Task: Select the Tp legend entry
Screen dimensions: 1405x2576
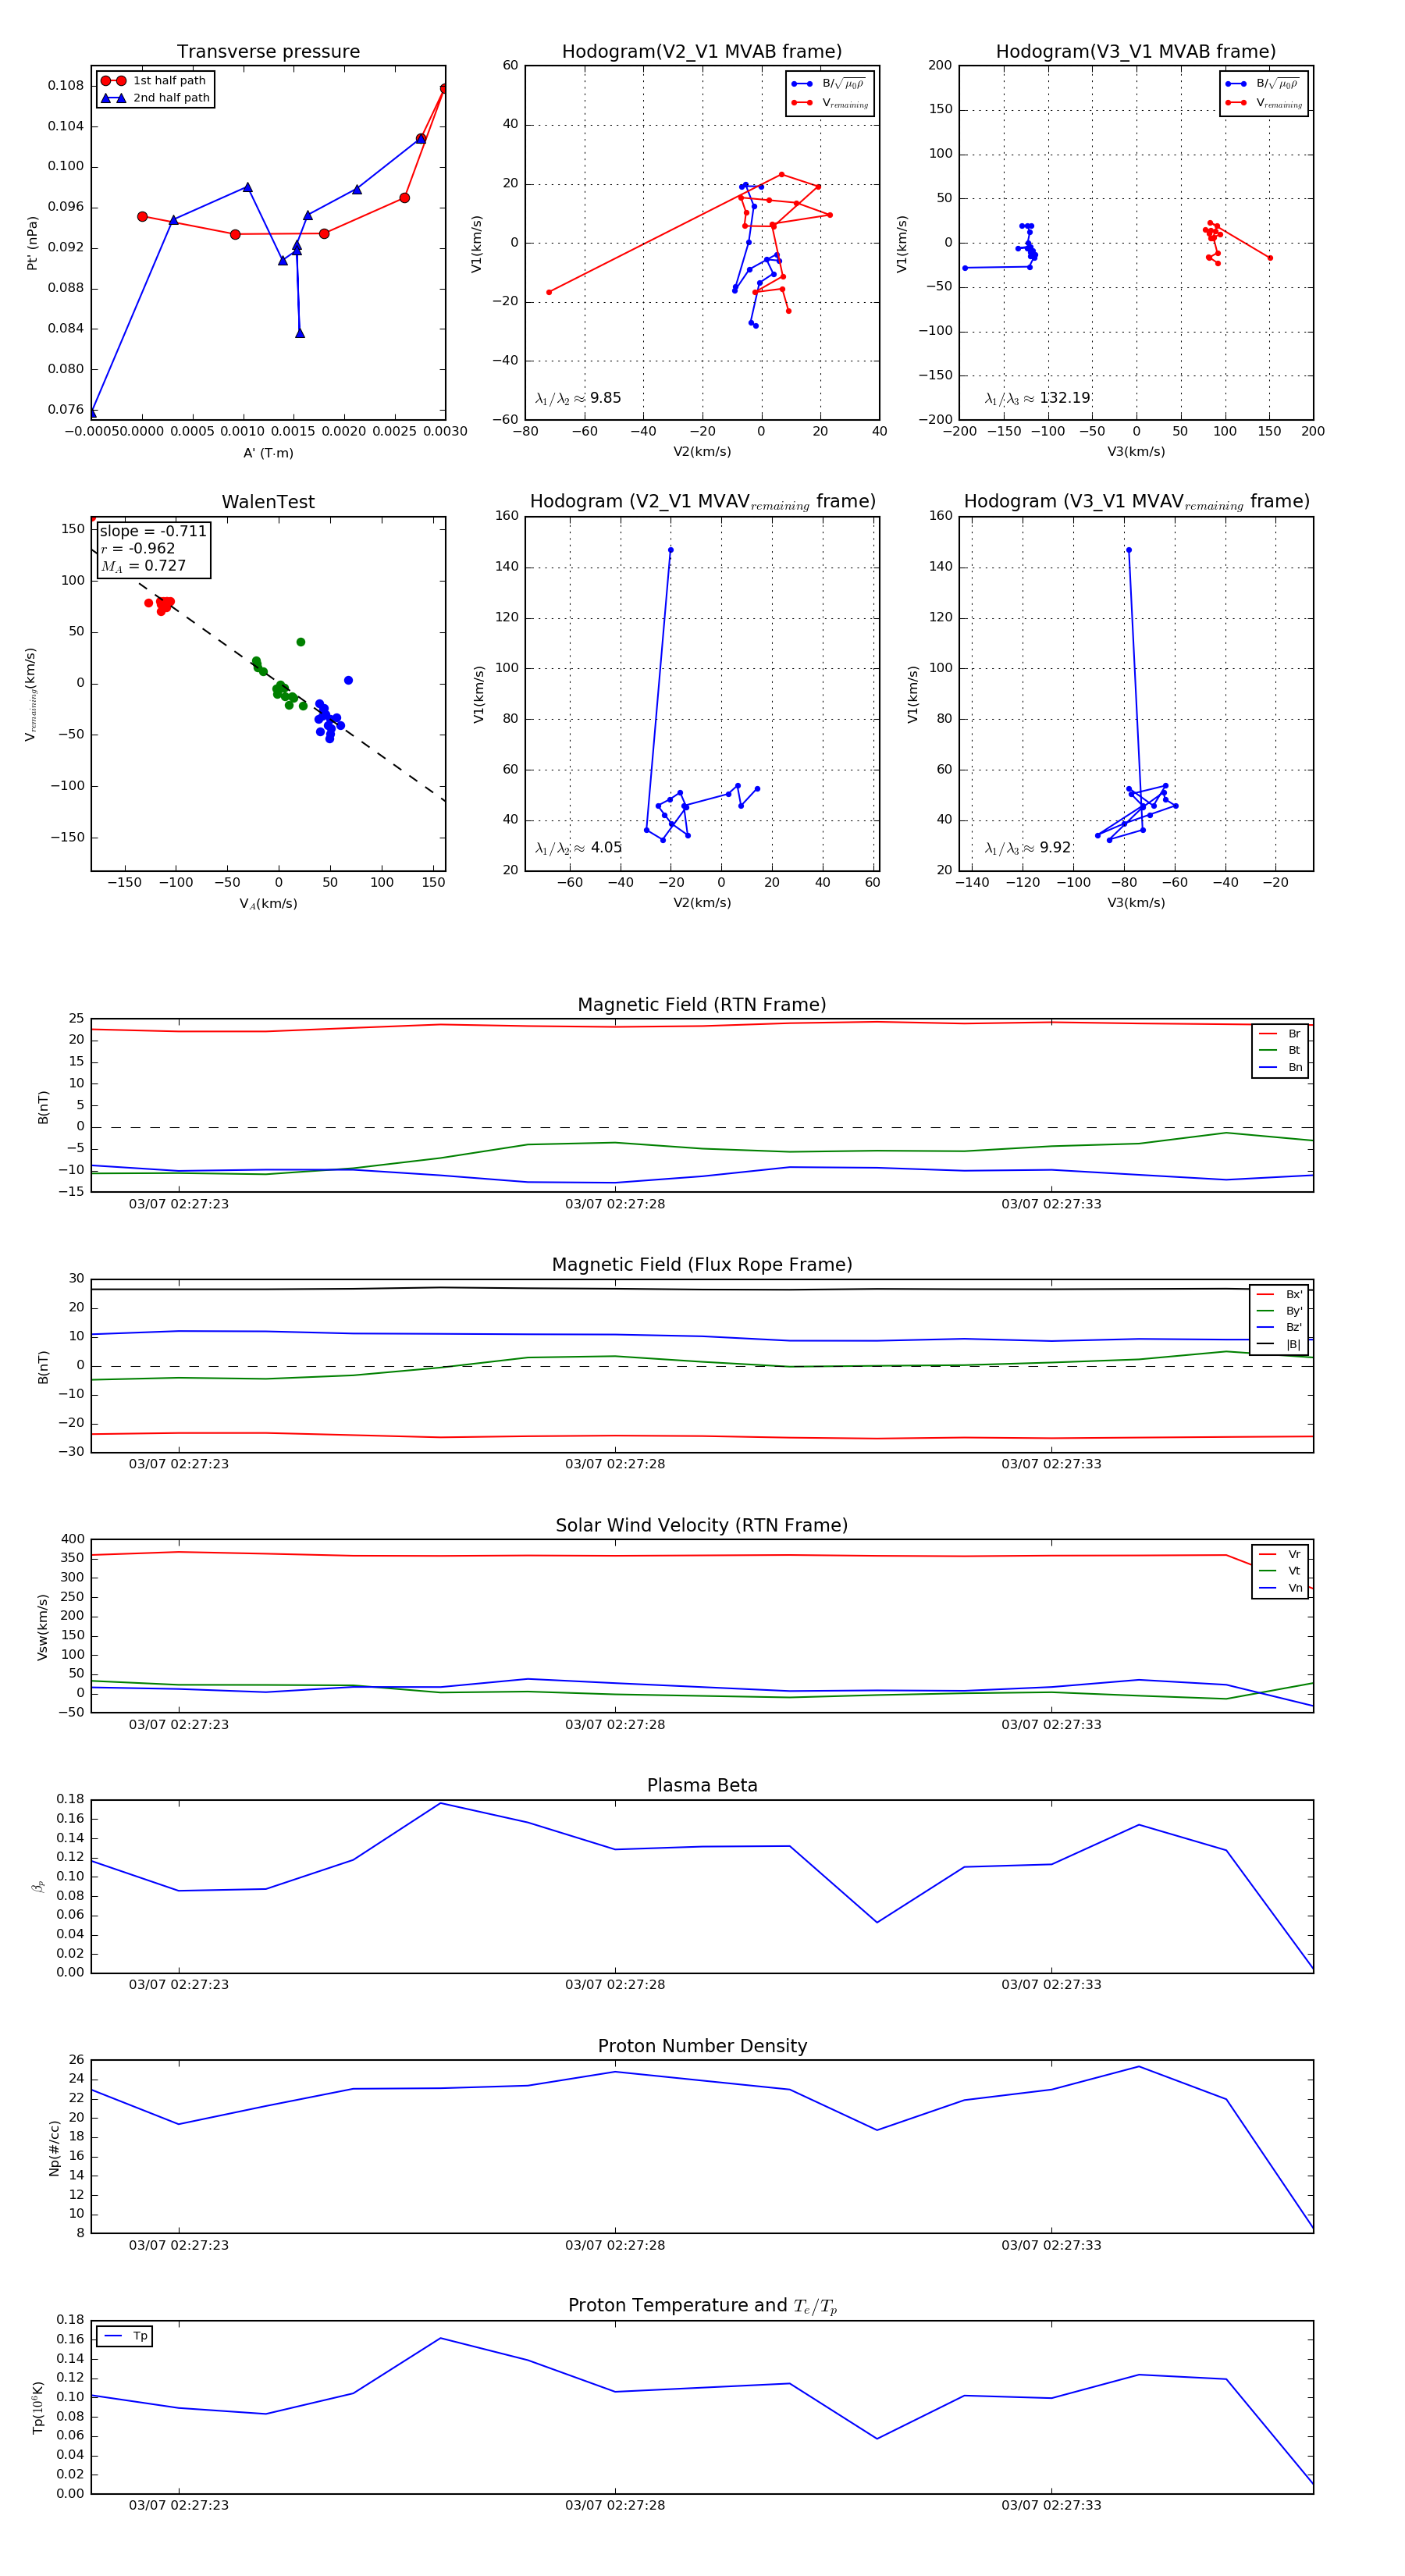Action: 125,2336
